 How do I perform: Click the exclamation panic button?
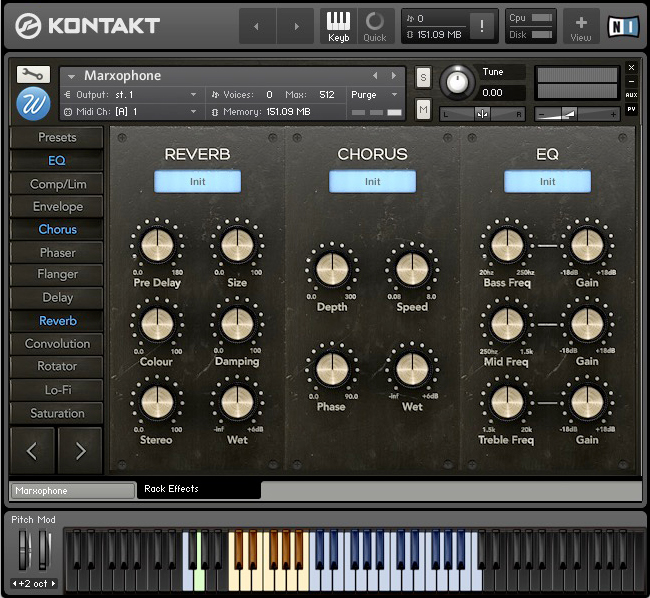[482, 27]
